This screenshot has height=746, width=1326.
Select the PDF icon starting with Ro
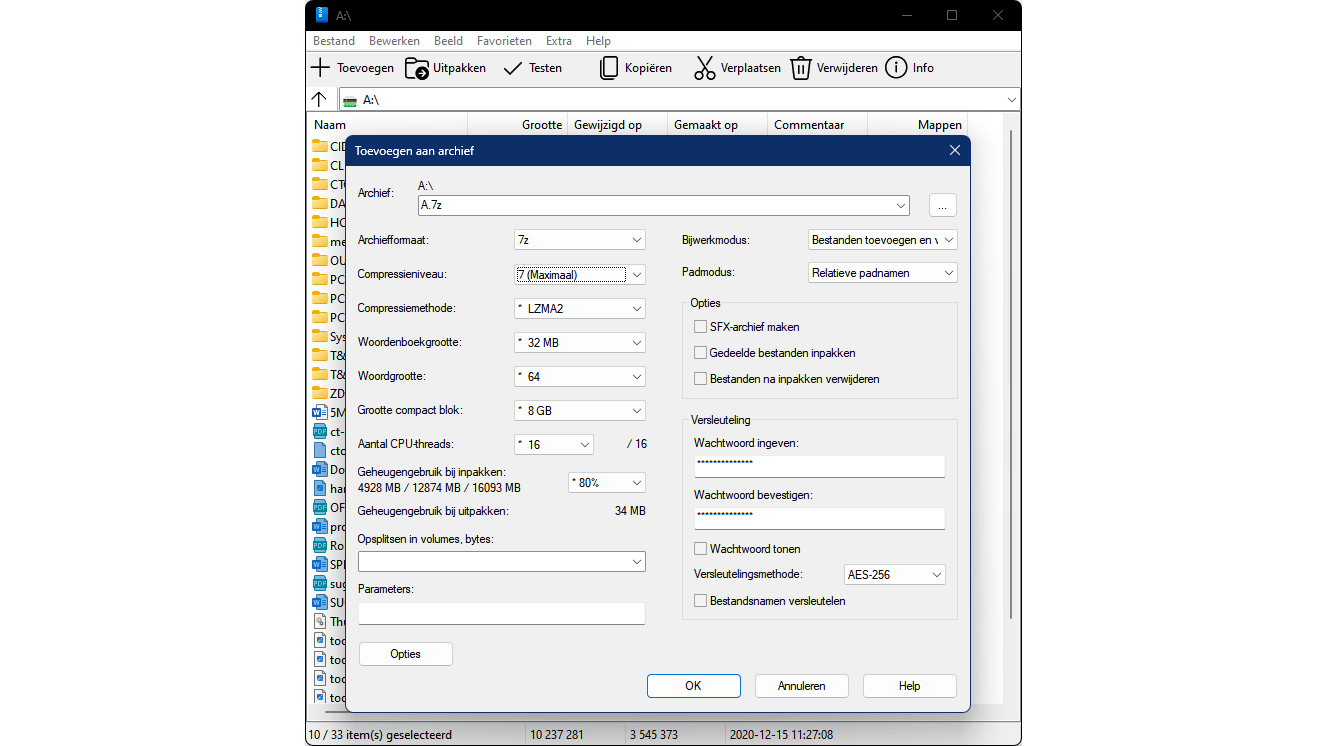(x=320, y=545)
